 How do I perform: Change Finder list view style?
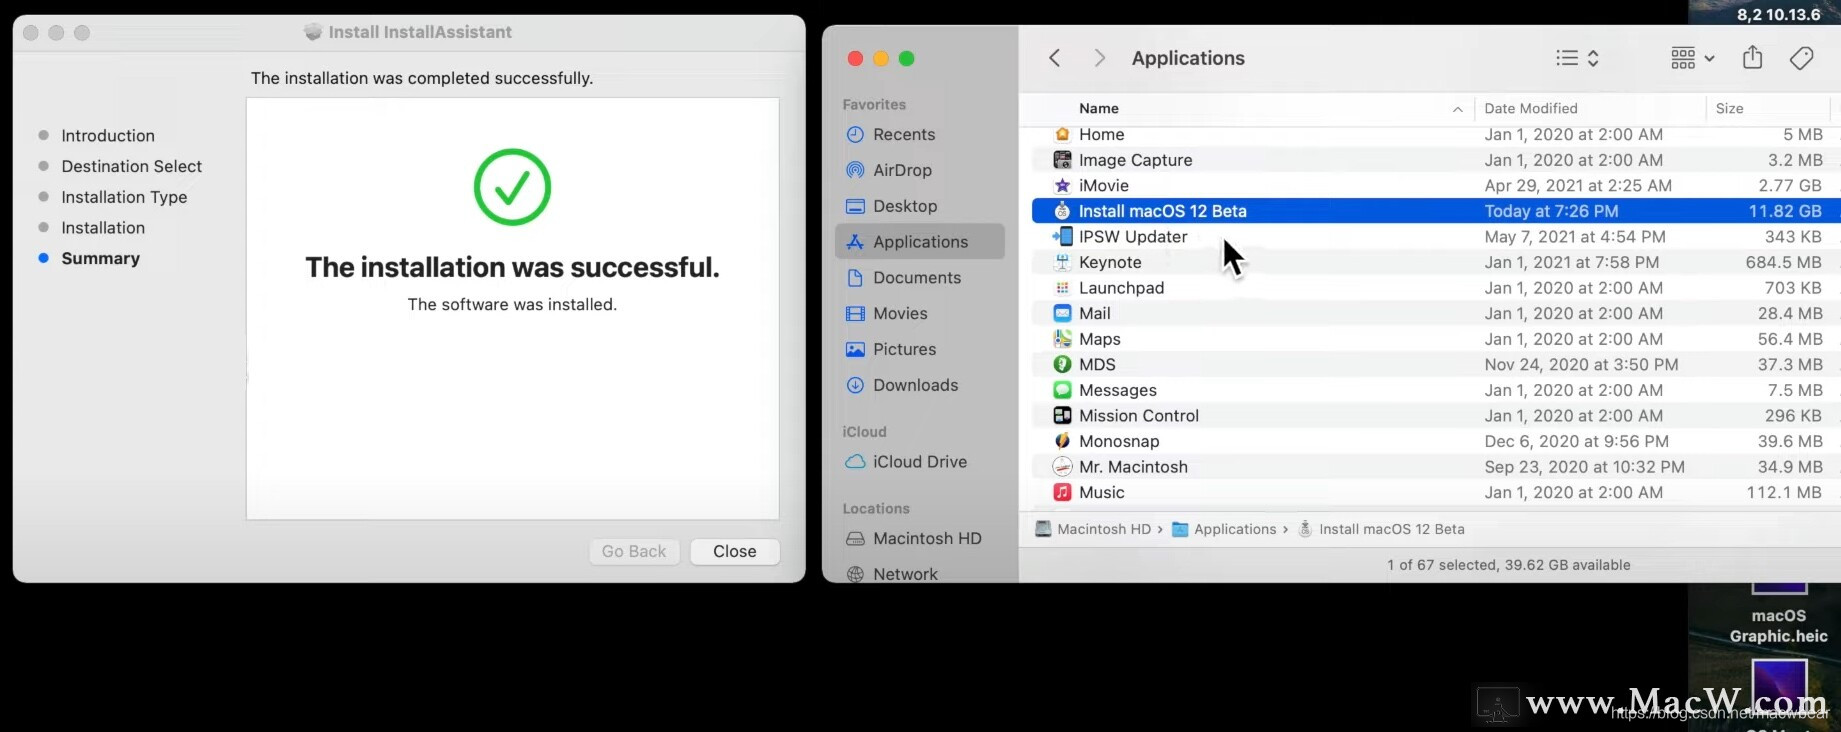click(1577, 58)
